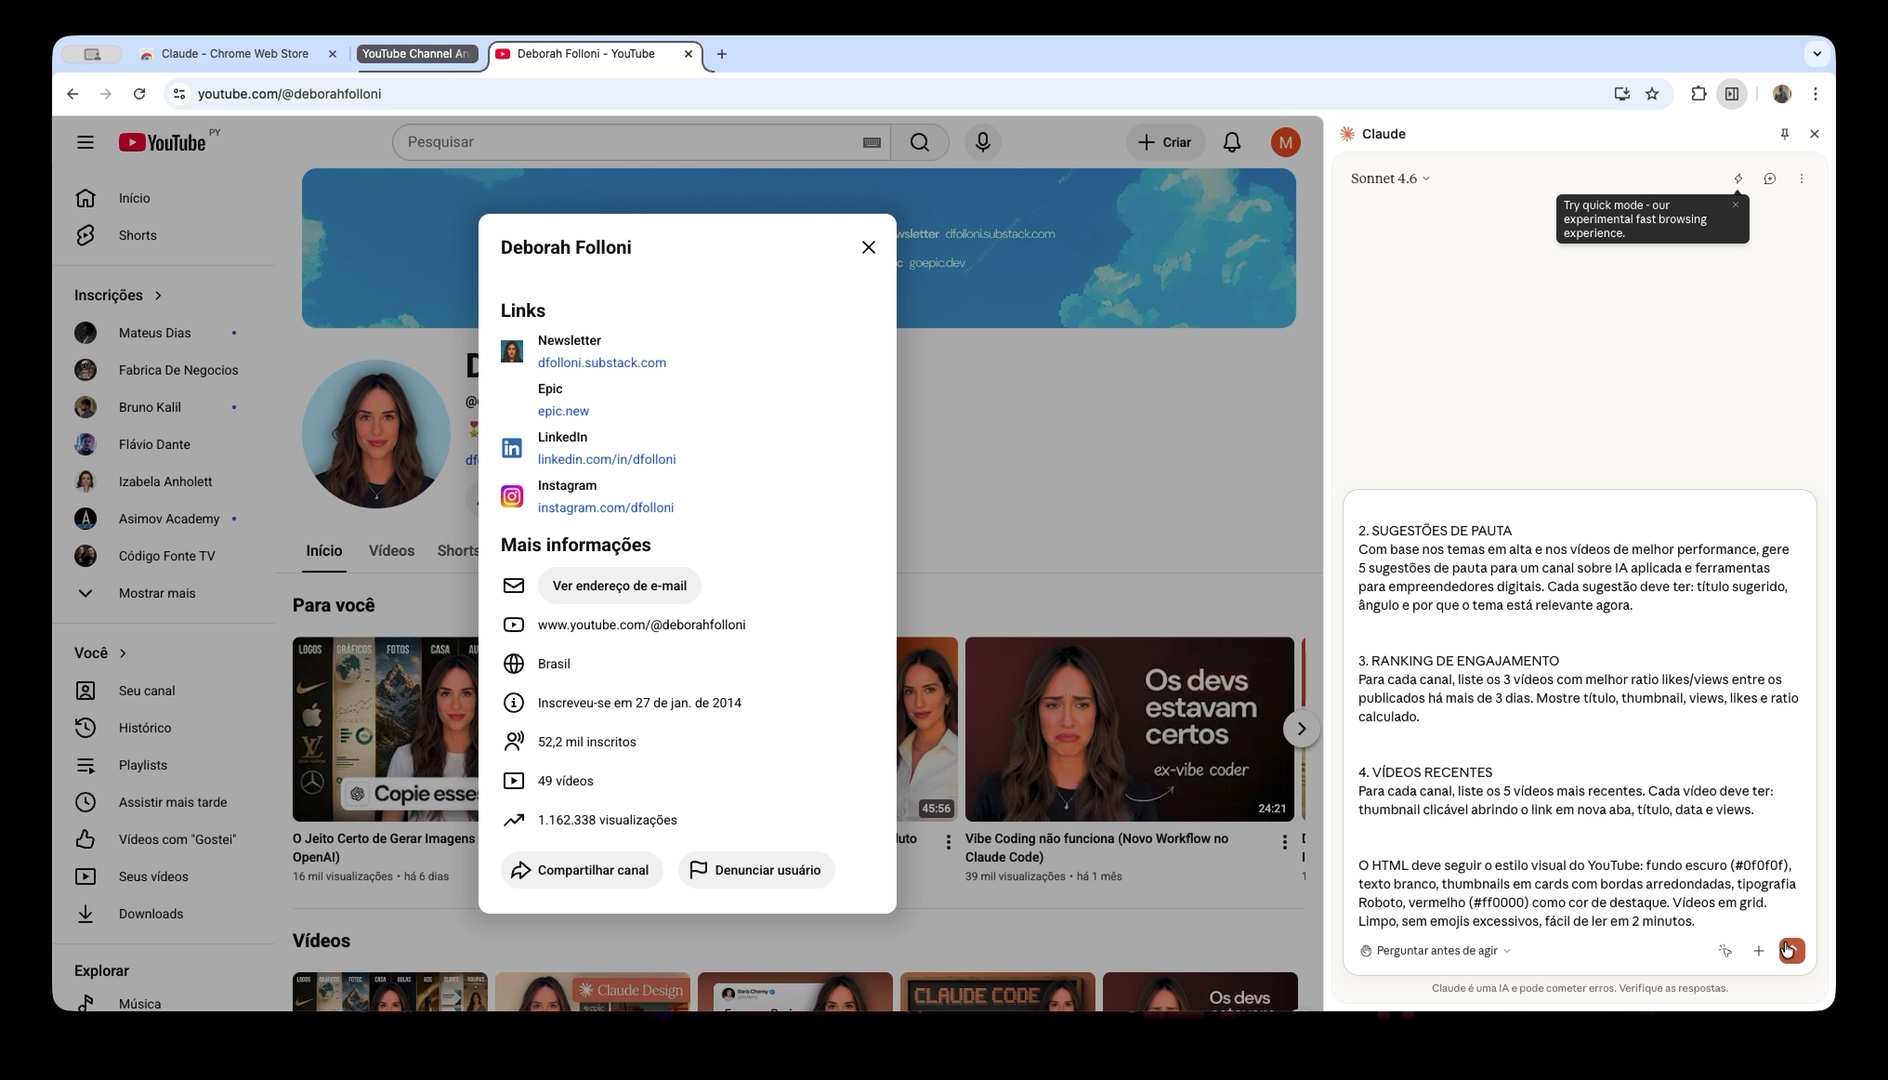Open the account avatar menu

(x=1285, y=142)
